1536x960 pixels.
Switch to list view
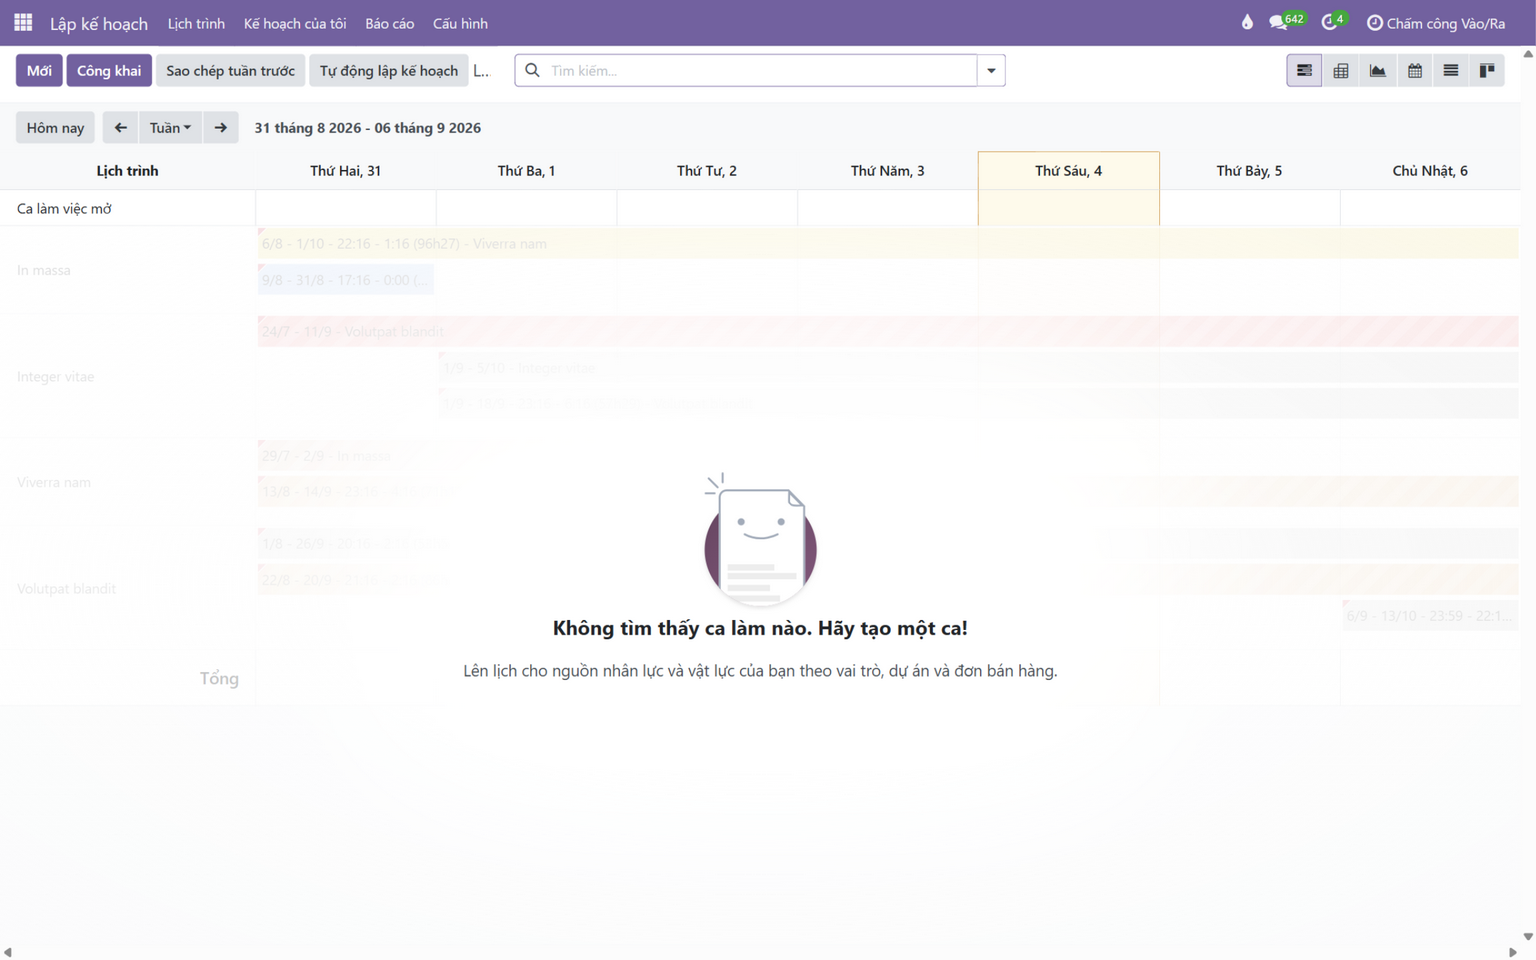[1451, 70]
